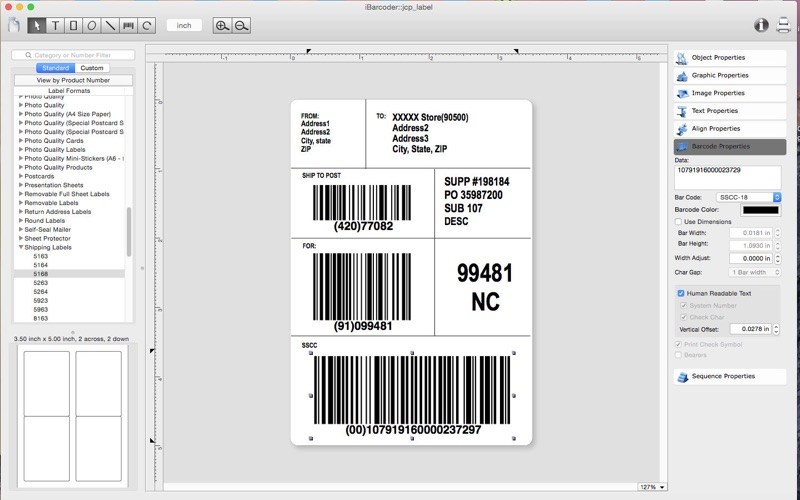Viewport: 800px width, 500px height.
Task: Click the printer icon
Action: (x=783, y=26)
